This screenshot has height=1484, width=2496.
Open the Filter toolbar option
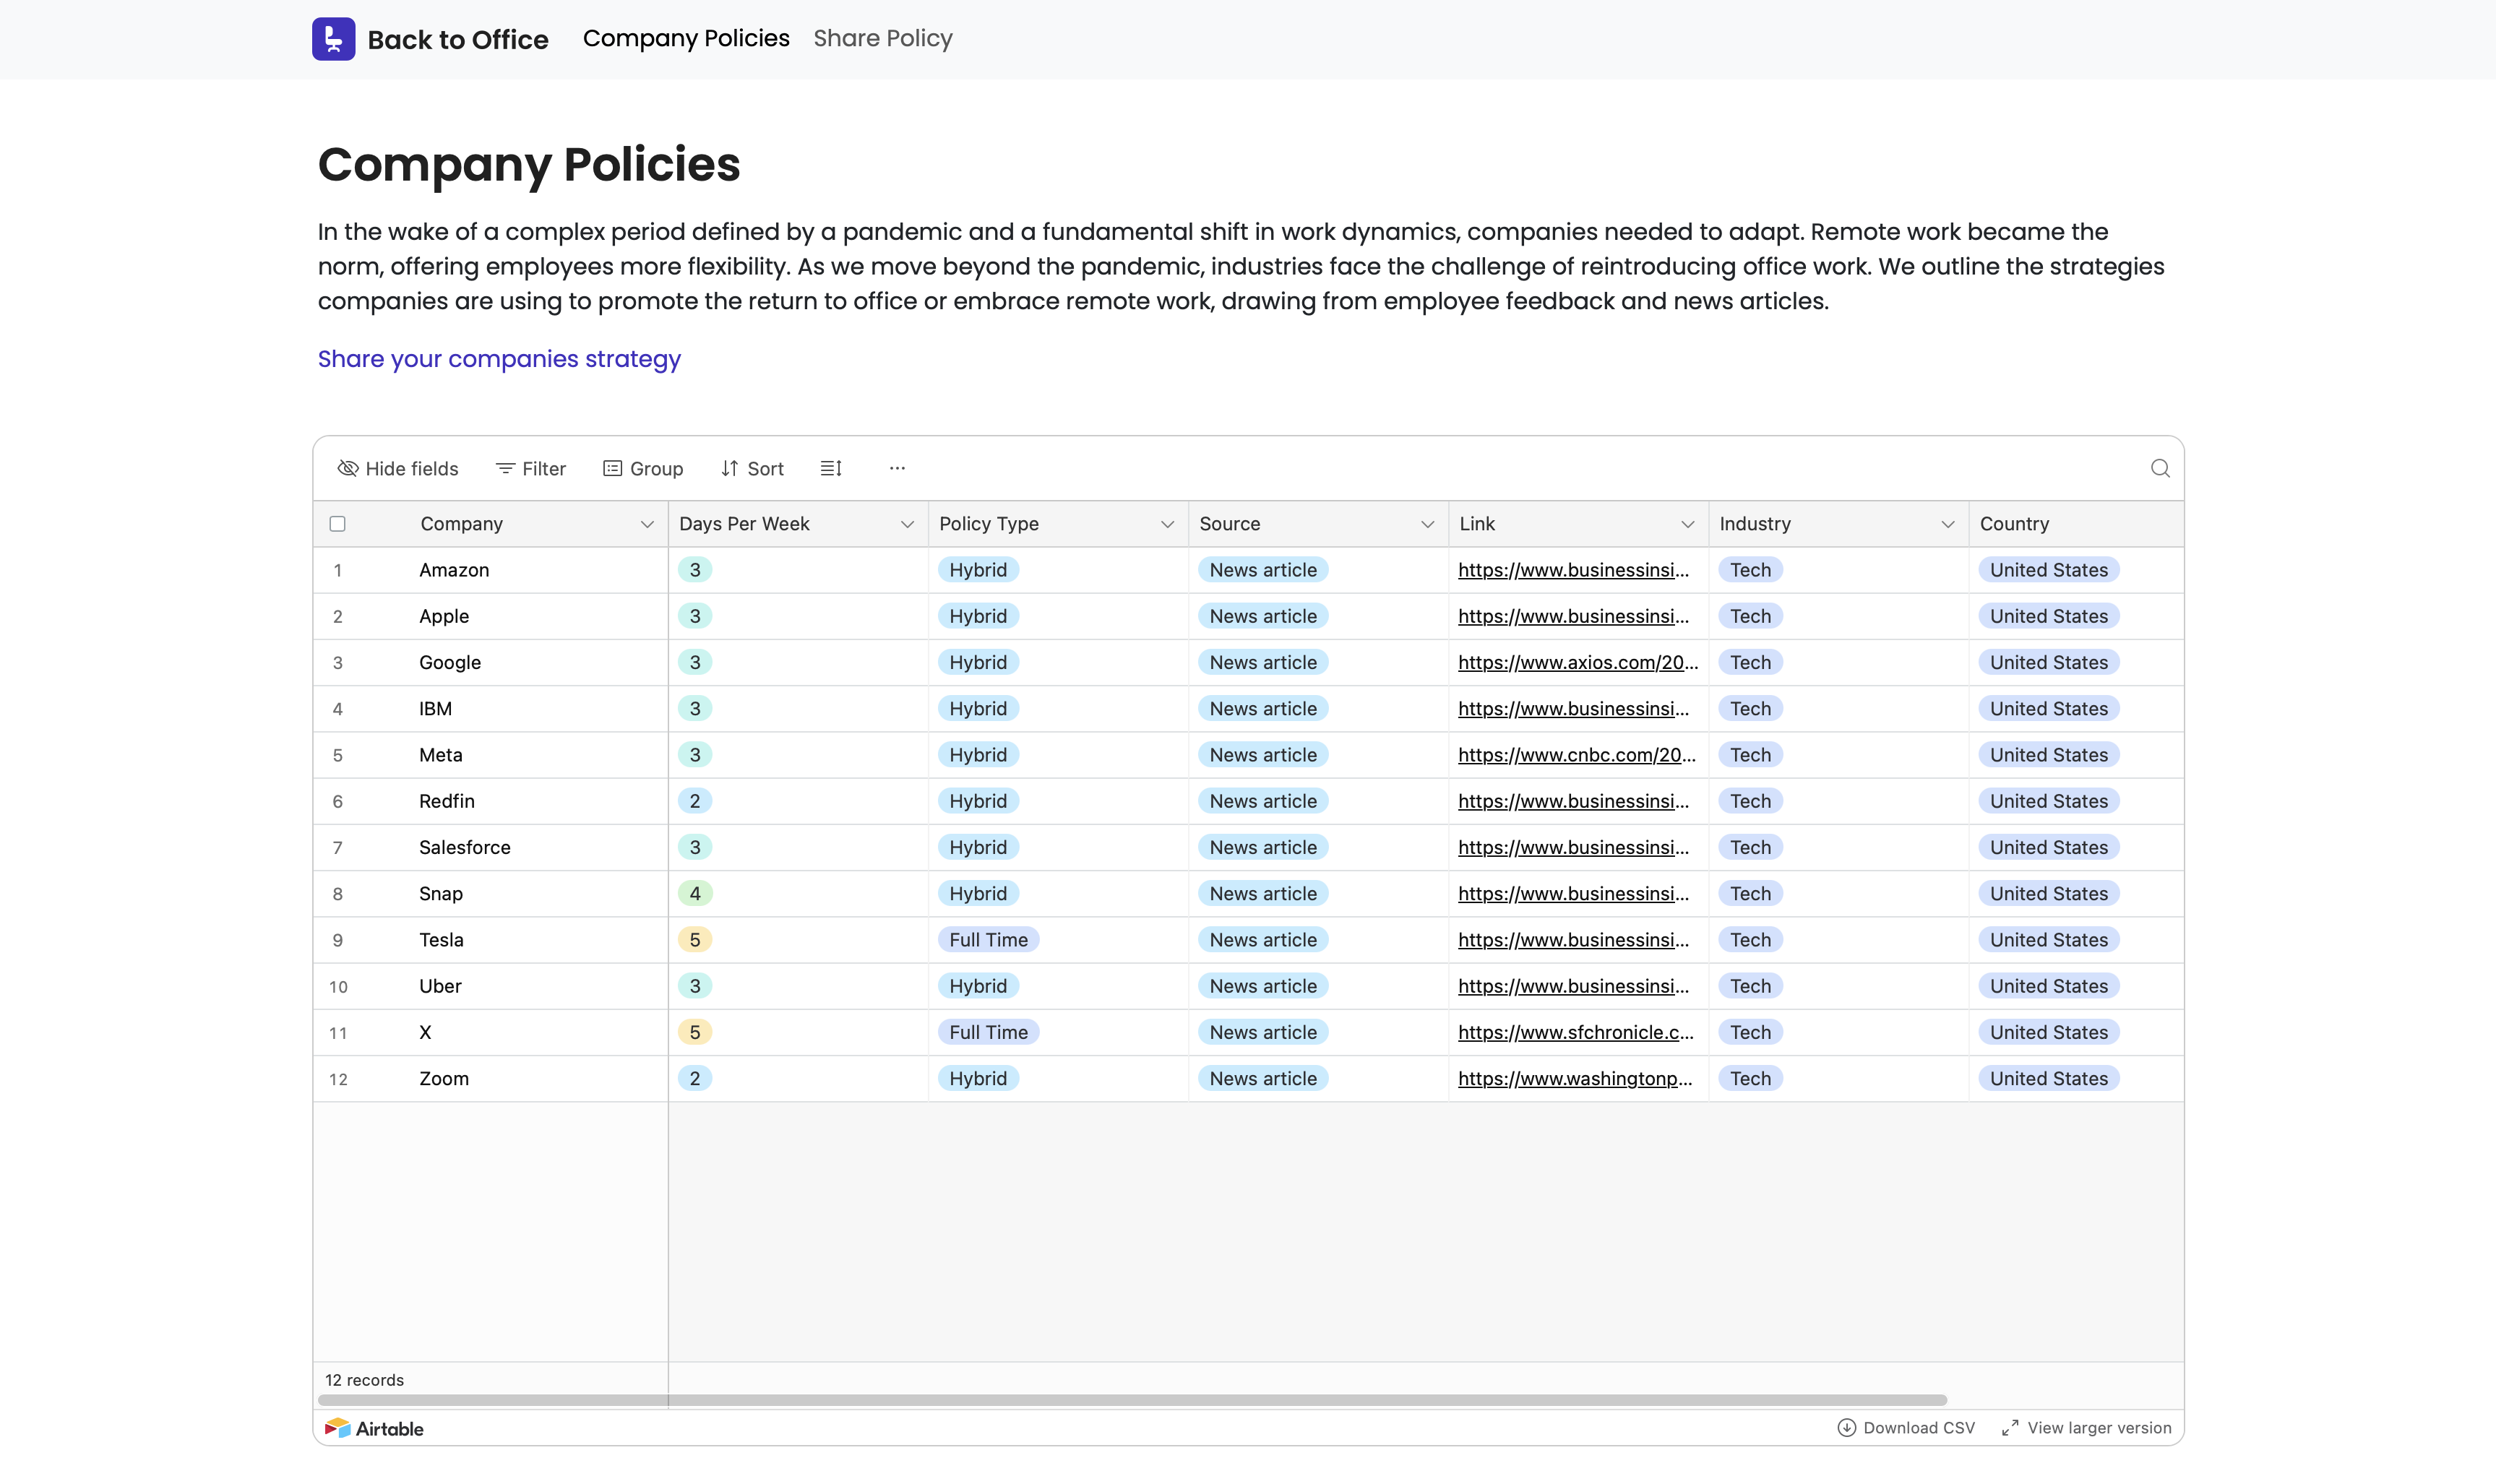click(531, 468)
